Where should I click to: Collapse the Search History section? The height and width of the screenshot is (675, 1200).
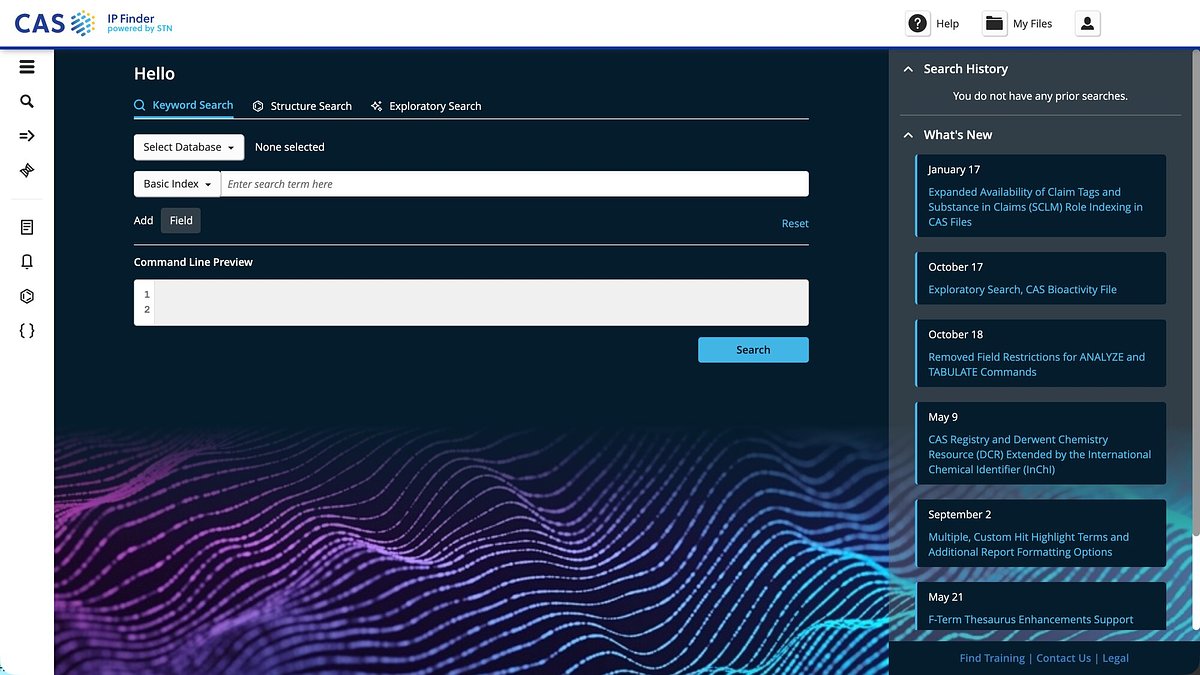point(908,69)
